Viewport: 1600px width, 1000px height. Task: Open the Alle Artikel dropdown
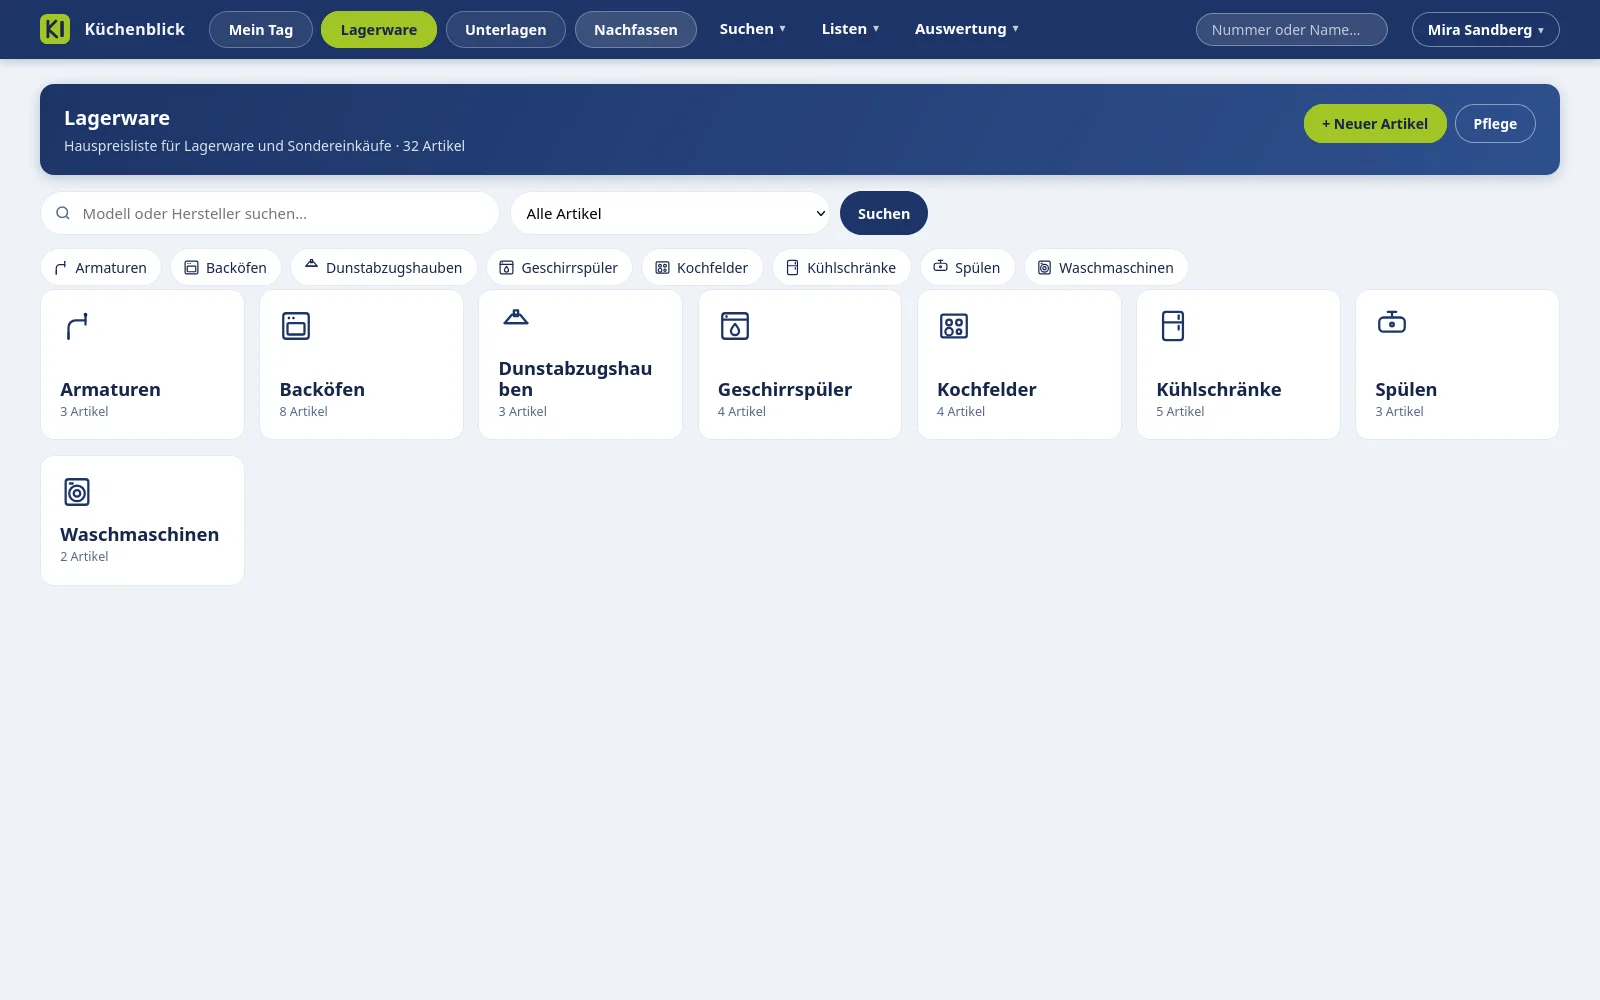(x=670, y=213)
